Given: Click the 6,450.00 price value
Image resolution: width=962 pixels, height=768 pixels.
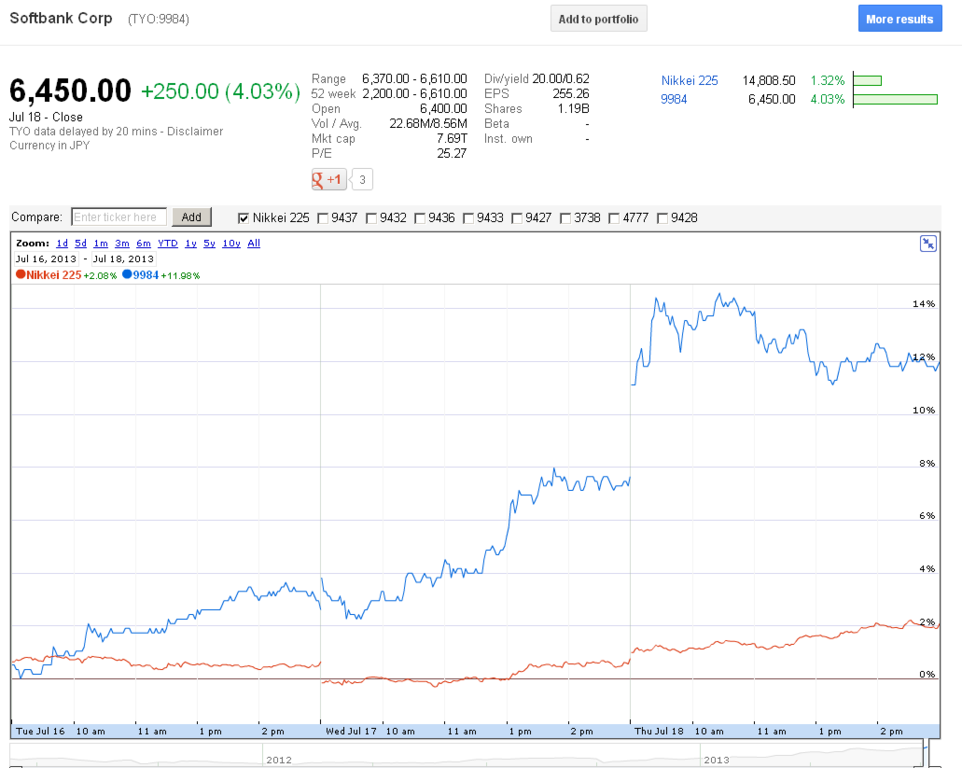Looking at the screenshot, I should [70, 91].
